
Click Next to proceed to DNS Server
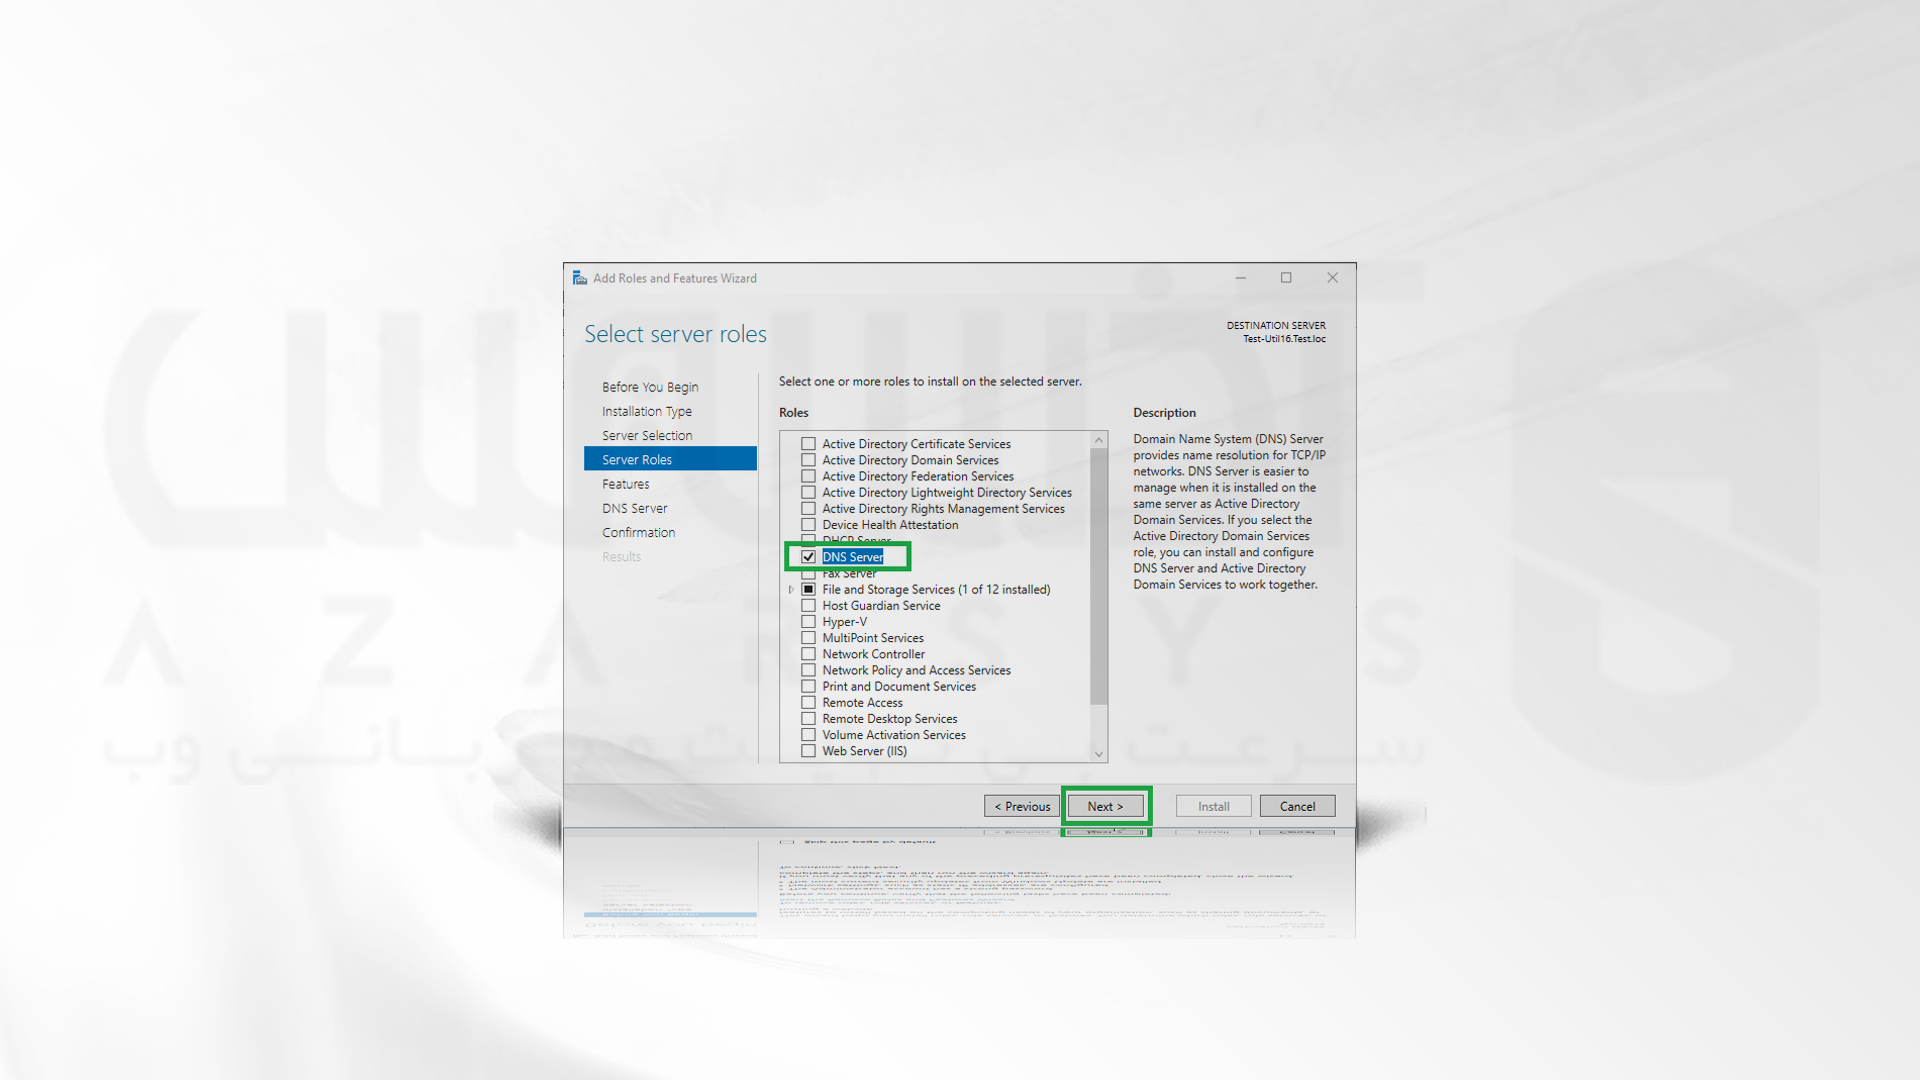pyautogui.click(x=1105, y=804)
